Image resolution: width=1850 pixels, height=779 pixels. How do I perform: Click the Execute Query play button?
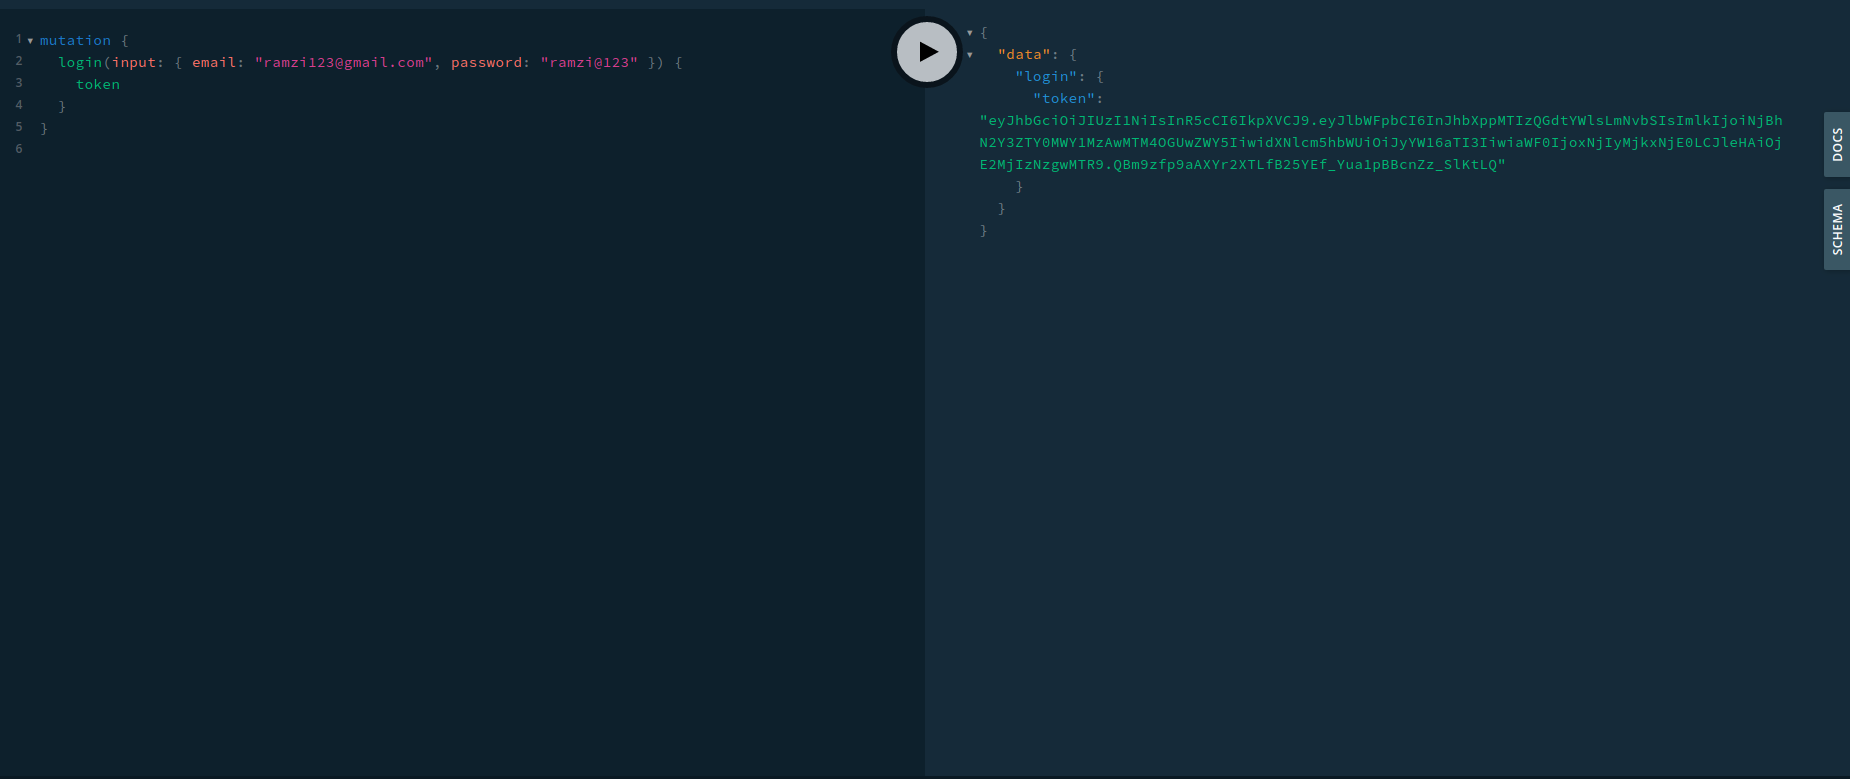[x=927, y=52]
